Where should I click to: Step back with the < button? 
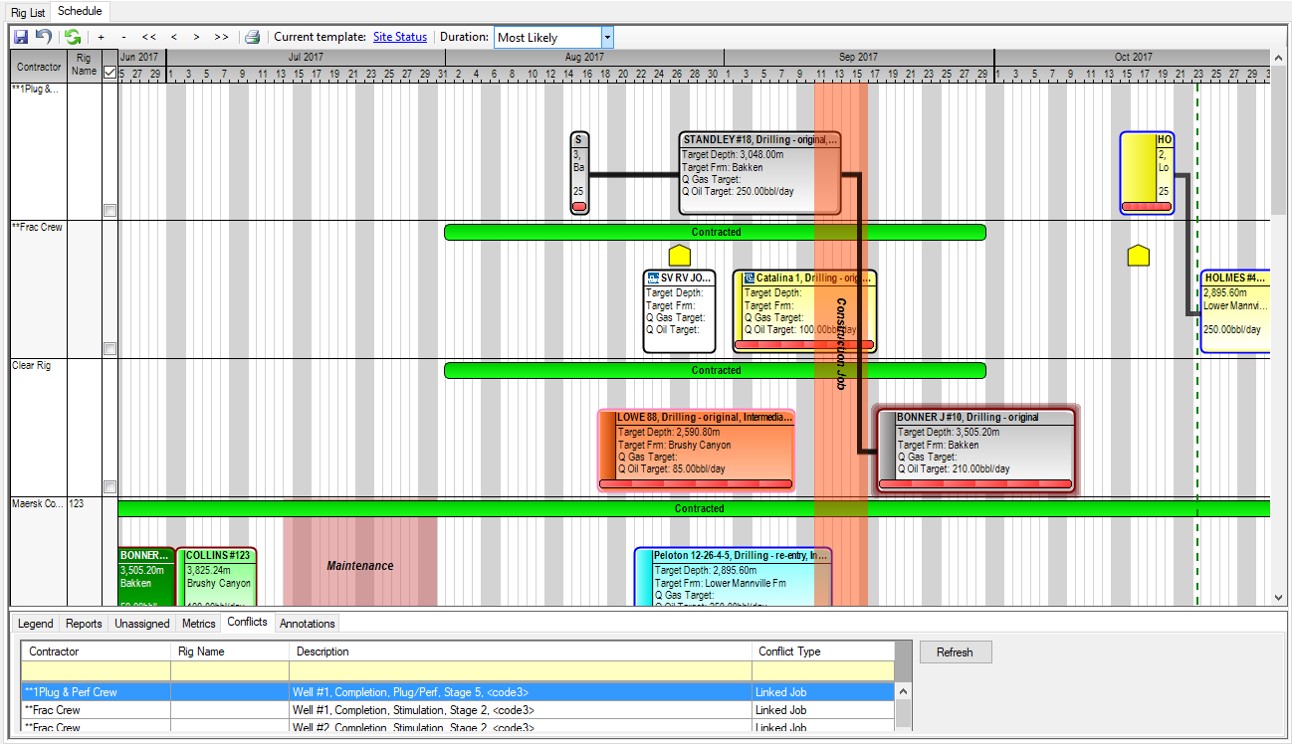(174, 37)
